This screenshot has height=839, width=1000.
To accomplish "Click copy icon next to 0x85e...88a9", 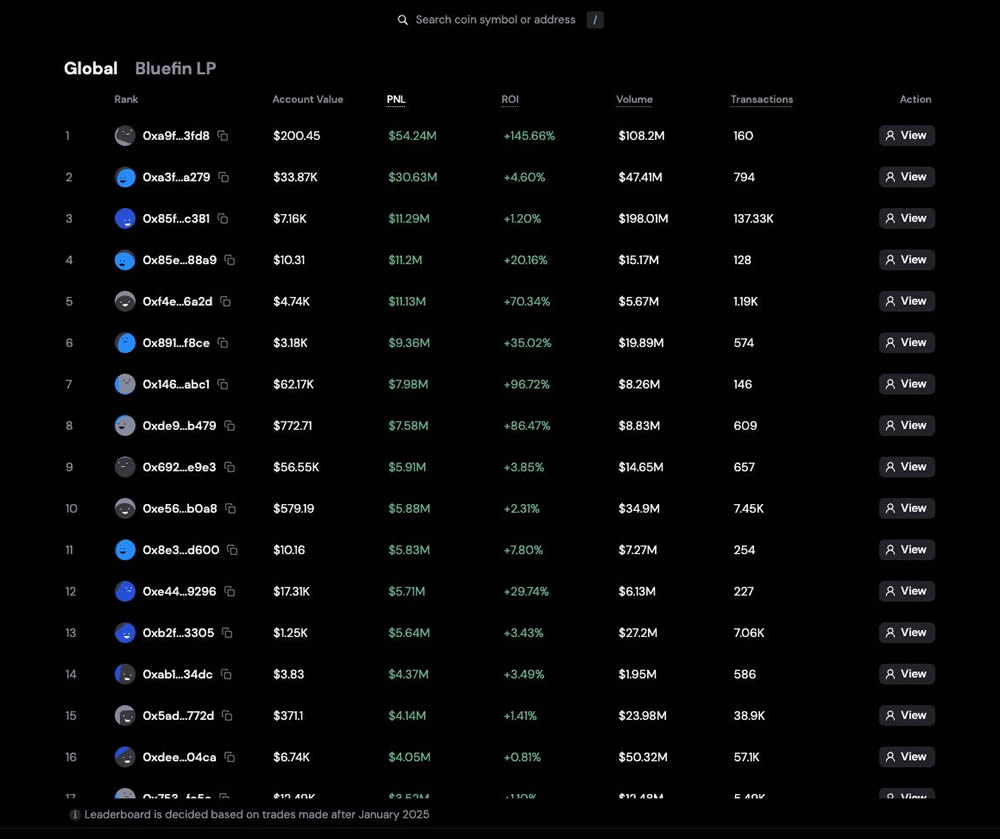I will (x=230, y=260).
